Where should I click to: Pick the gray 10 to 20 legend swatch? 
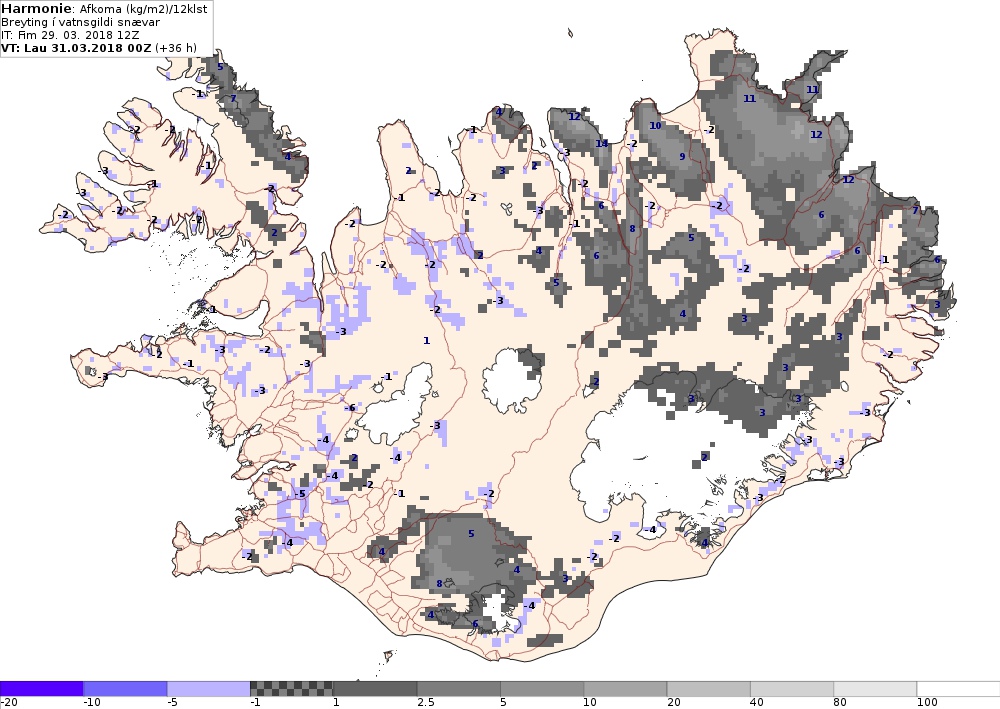[x=625, y=689]
